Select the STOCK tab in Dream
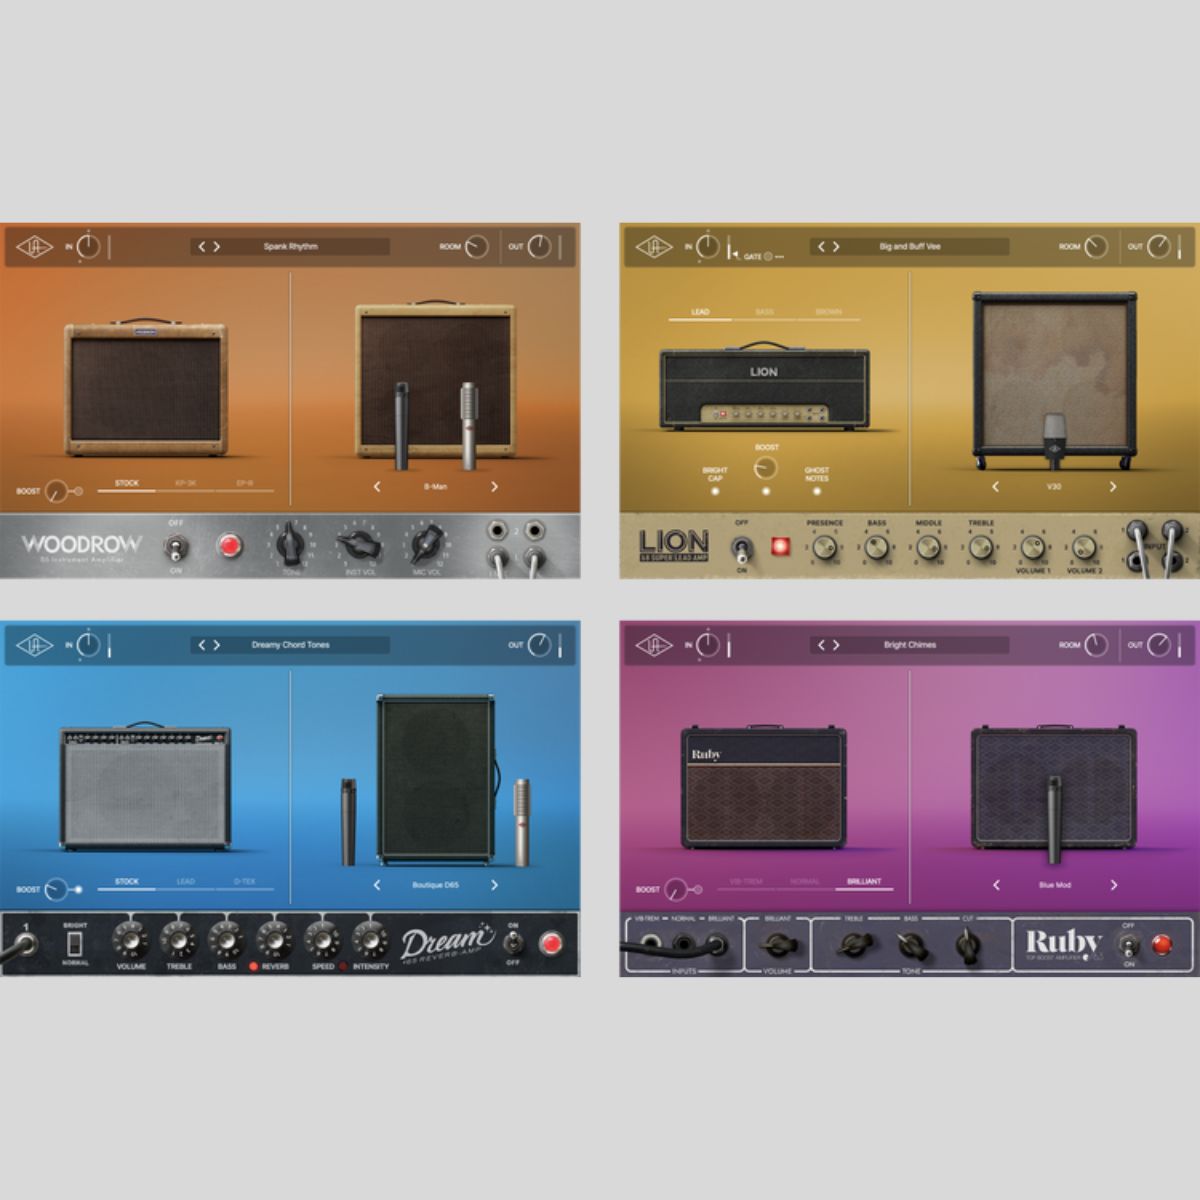 [127, 882]
